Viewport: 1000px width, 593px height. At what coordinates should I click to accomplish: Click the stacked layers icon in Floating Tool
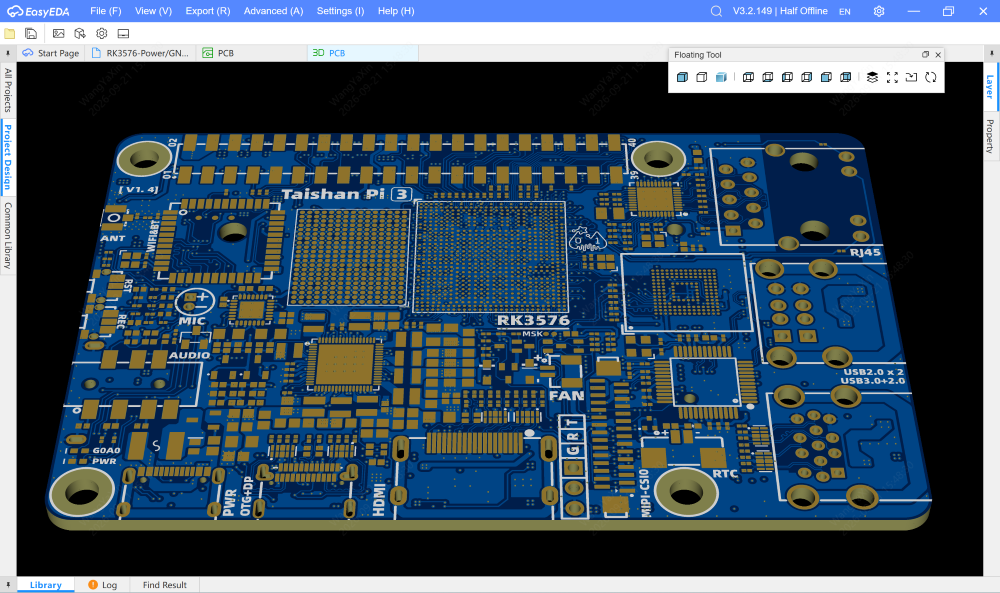pos(872,77)
